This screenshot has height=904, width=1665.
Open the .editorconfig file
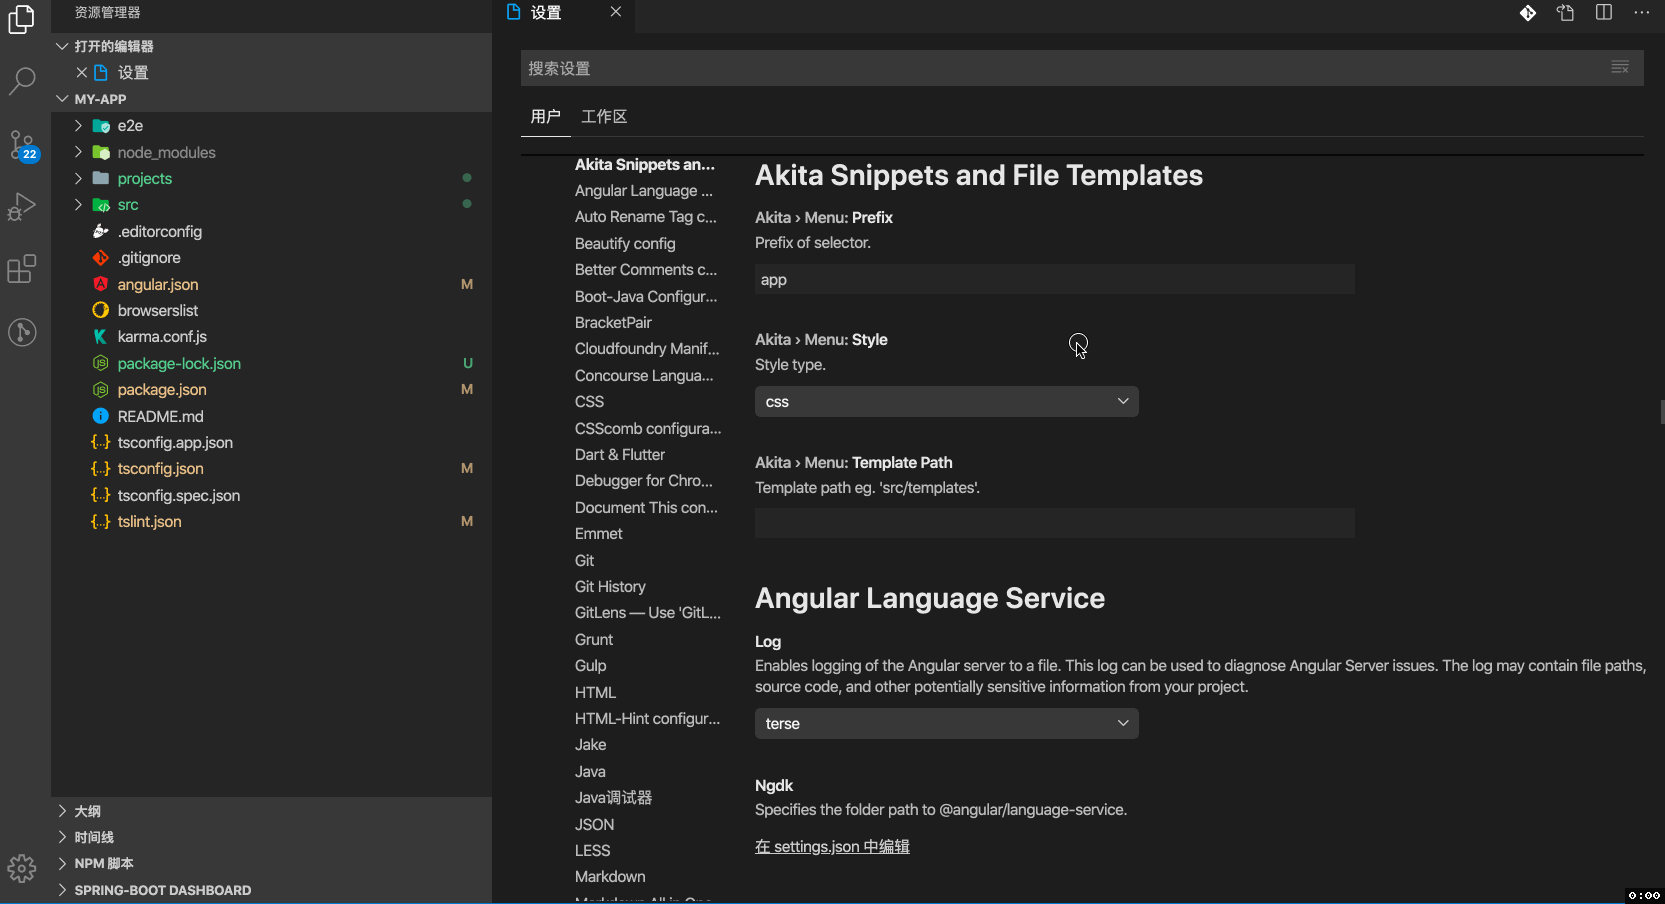[x=160, y=232]
